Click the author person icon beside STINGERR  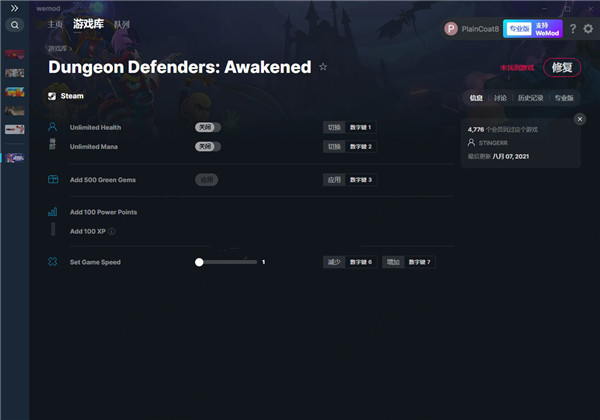(471, 143)
